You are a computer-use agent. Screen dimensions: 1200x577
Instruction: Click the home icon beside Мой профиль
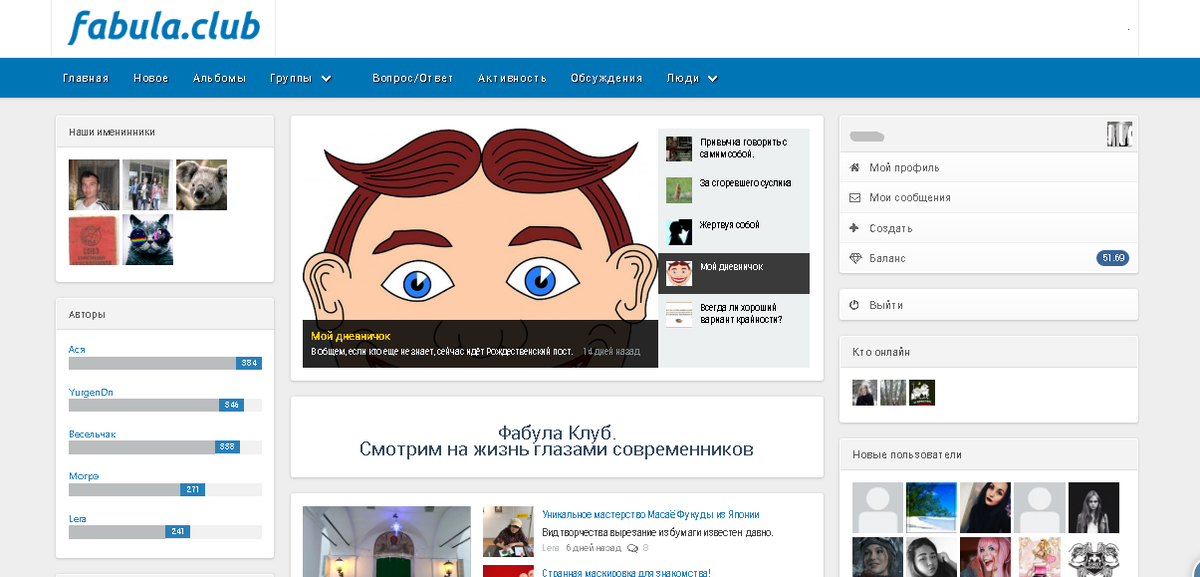[854, 168]
